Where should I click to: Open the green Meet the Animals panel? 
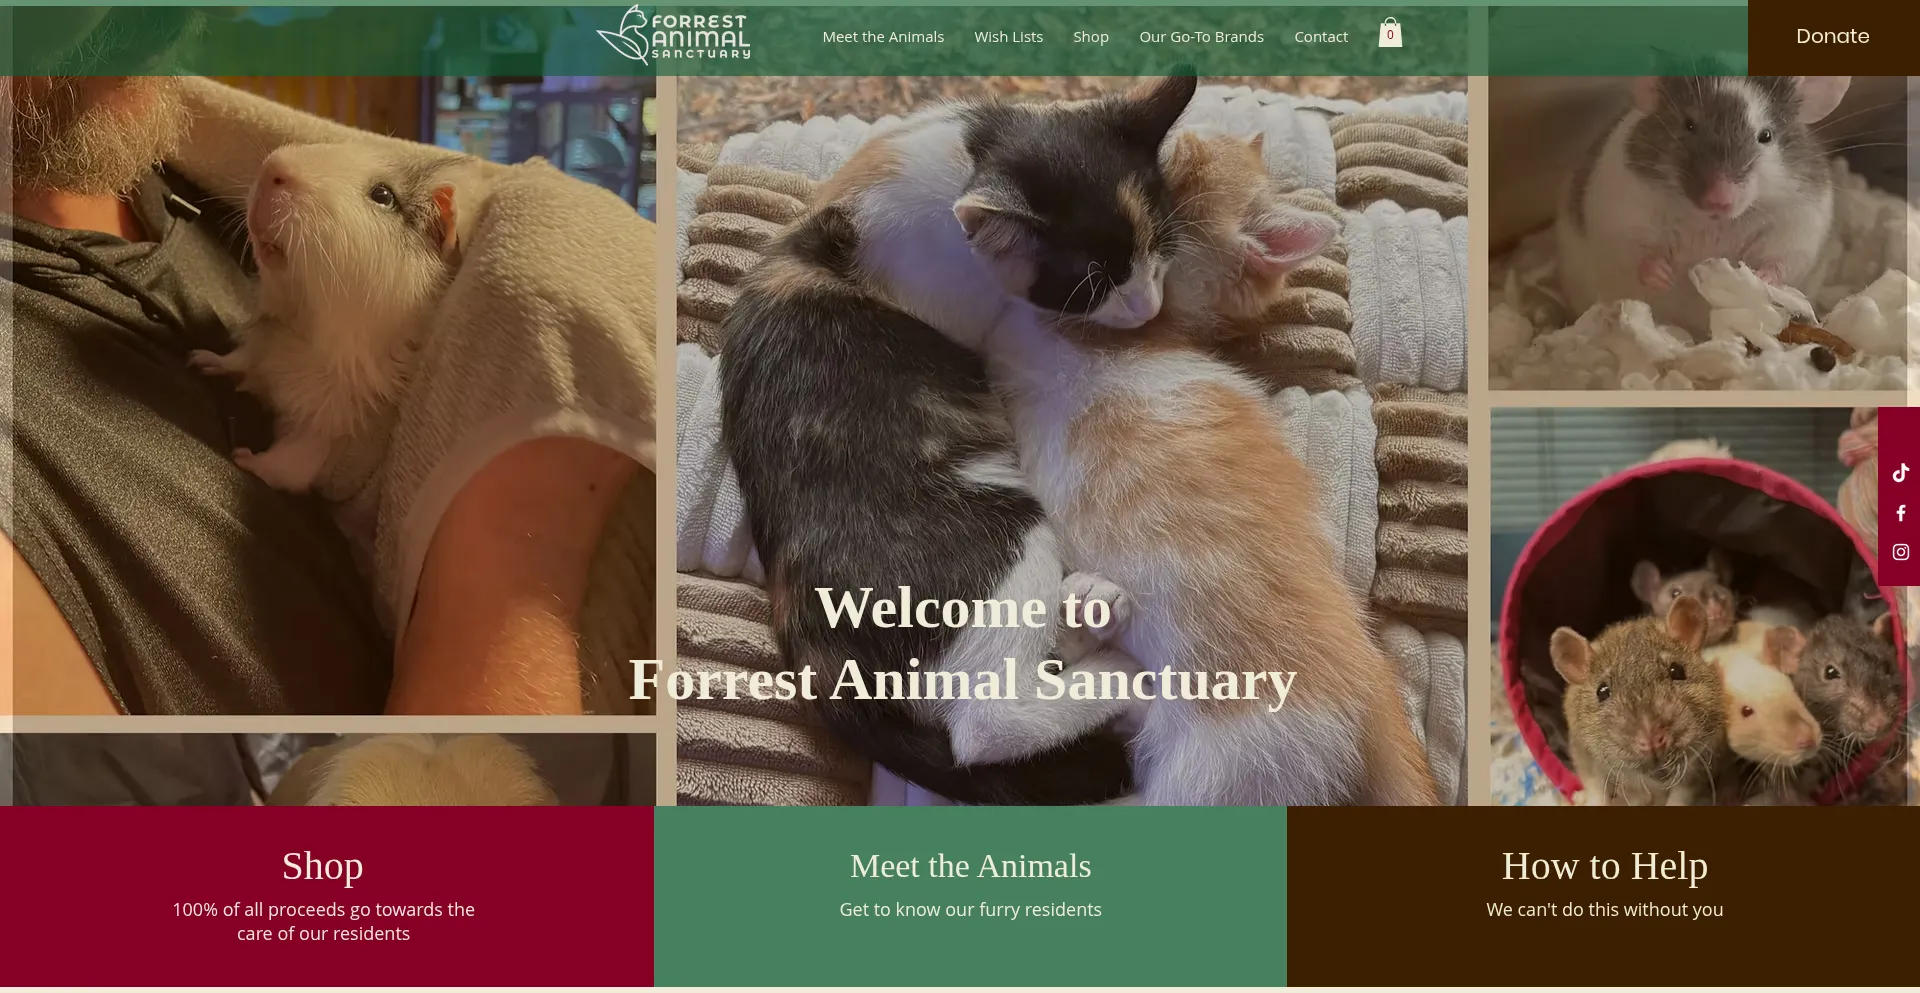coord(970,897)
